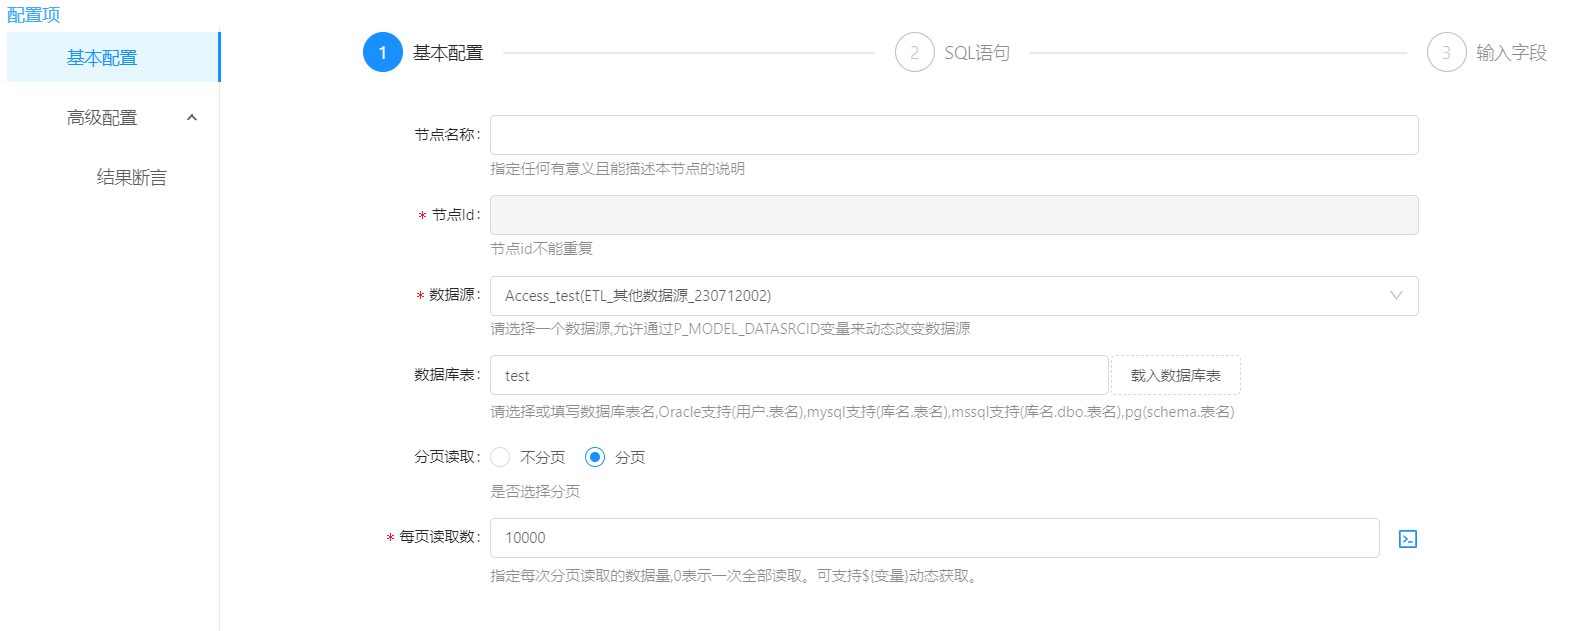The width and height of the screenshot is (1593, 631).
Task: Click the disabled 节点Id field
Action: 953,215
